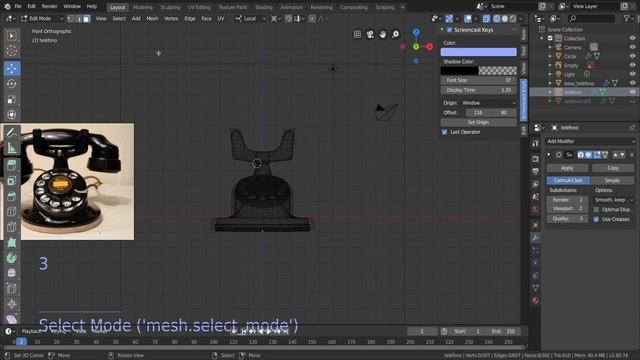Image resolution: width=640 pixels, height=360 pixels.
Task: Click the Blender logo menu icon
Action: [x=7, y=7]
